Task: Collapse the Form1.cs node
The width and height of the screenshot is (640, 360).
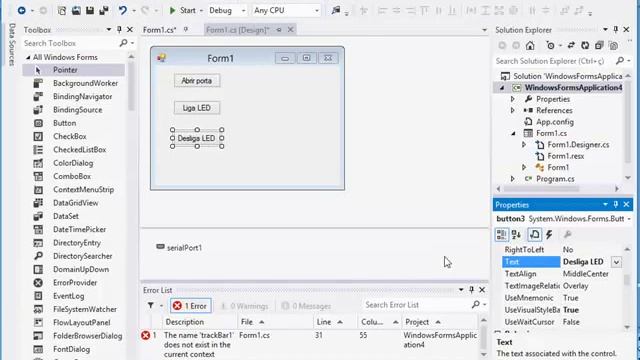Action: coord(513,134)
